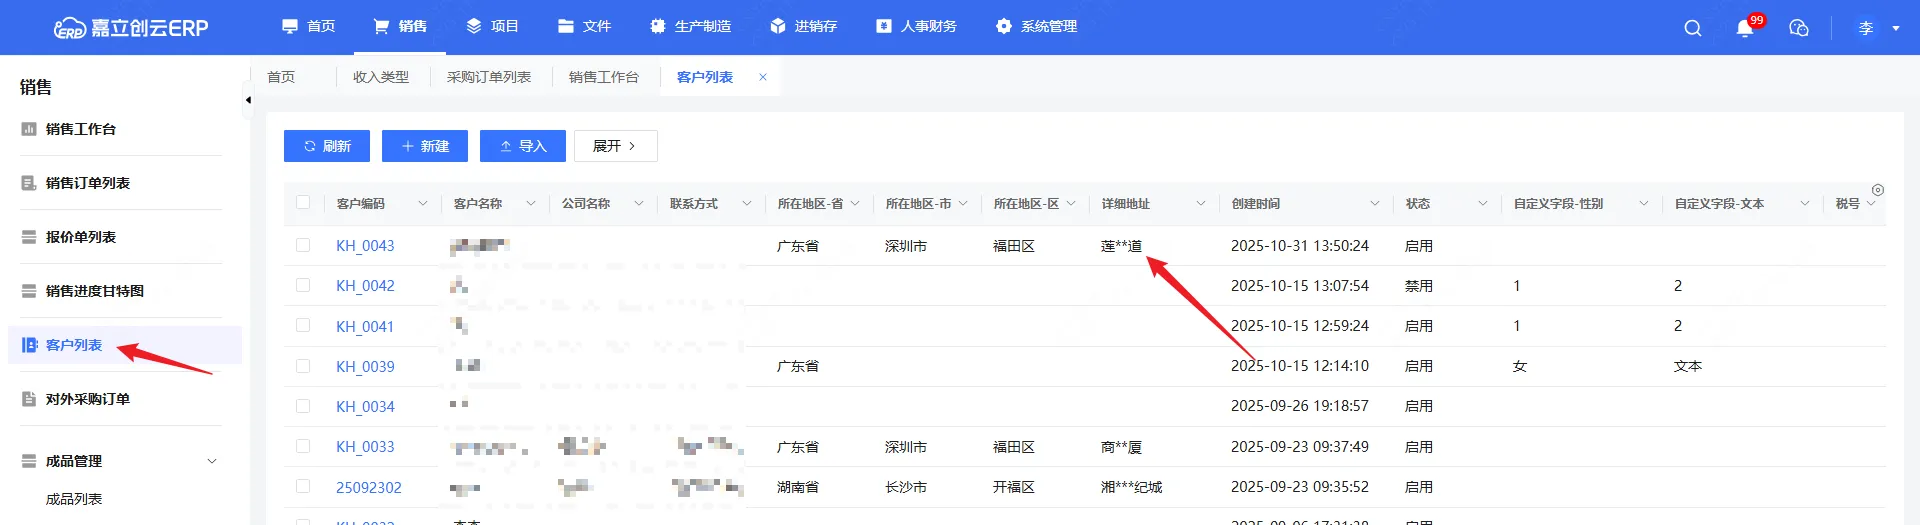Open the 状态 column filter dropdown
This screenshot has width=1920, height=525.
(x=1482, y=204)
